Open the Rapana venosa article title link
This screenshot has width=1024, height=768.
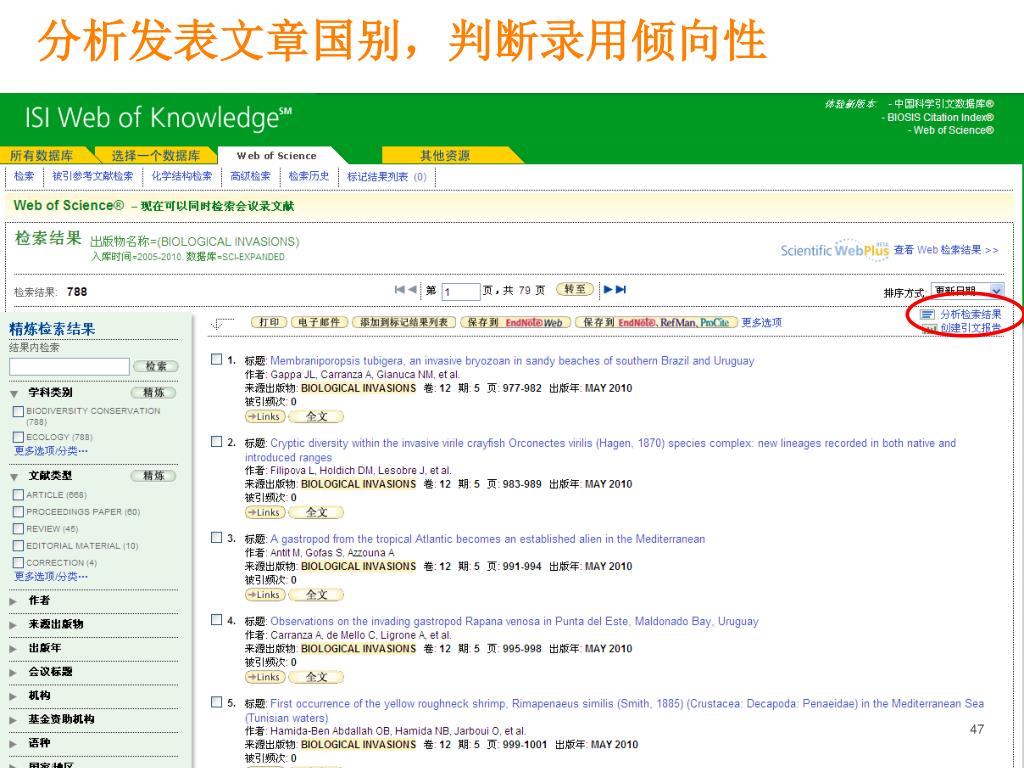[x=515, y=621]
